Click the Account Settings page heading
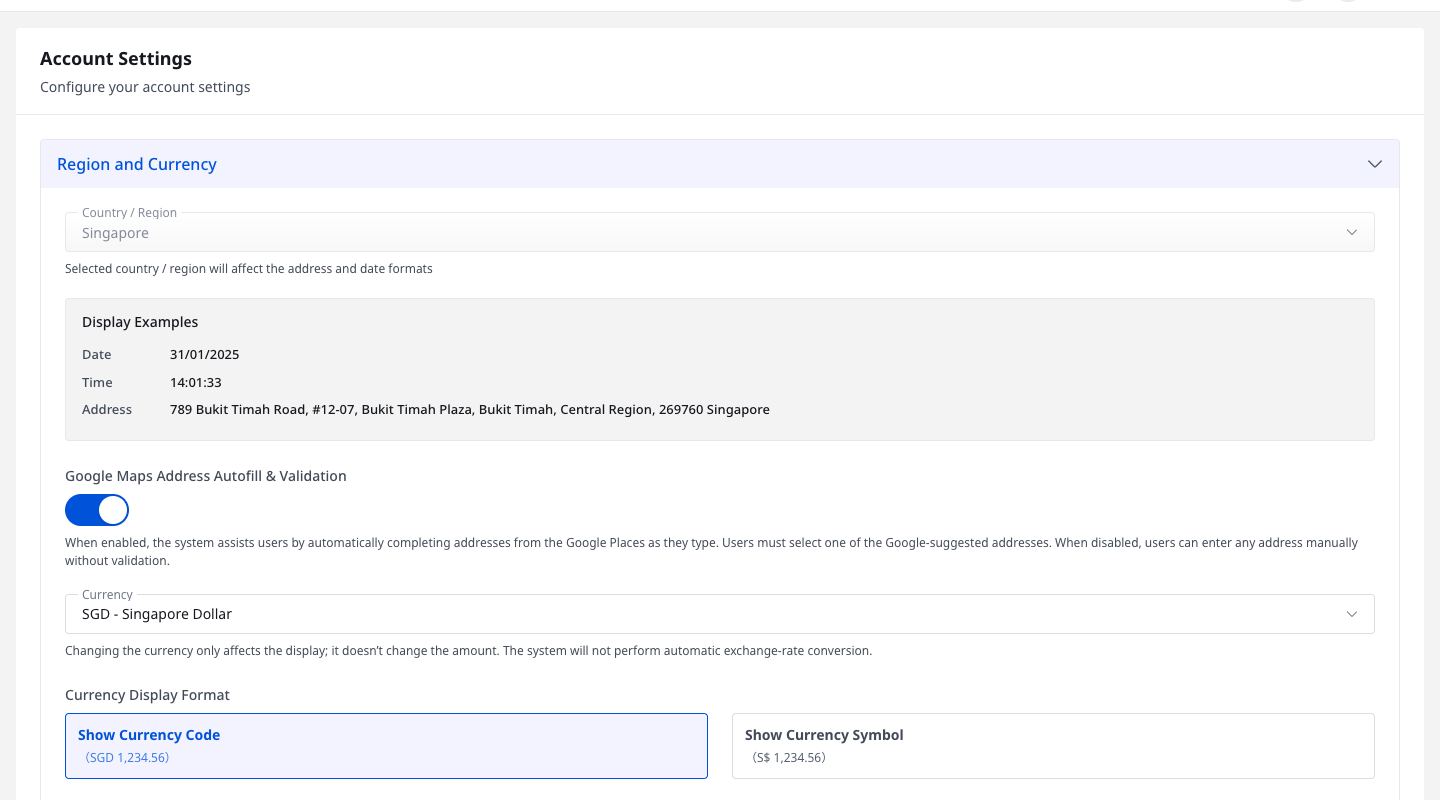 [x=116, y=59]
